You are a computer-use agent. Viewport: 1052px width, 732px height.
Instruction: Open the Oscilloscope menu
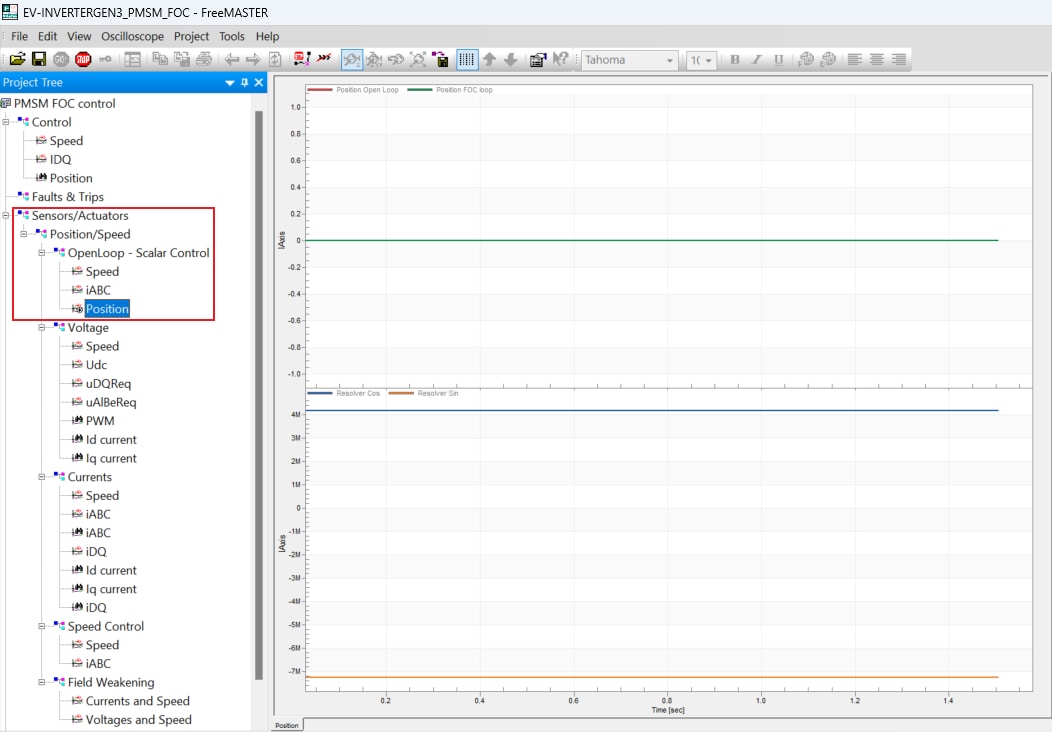(132, 36)
